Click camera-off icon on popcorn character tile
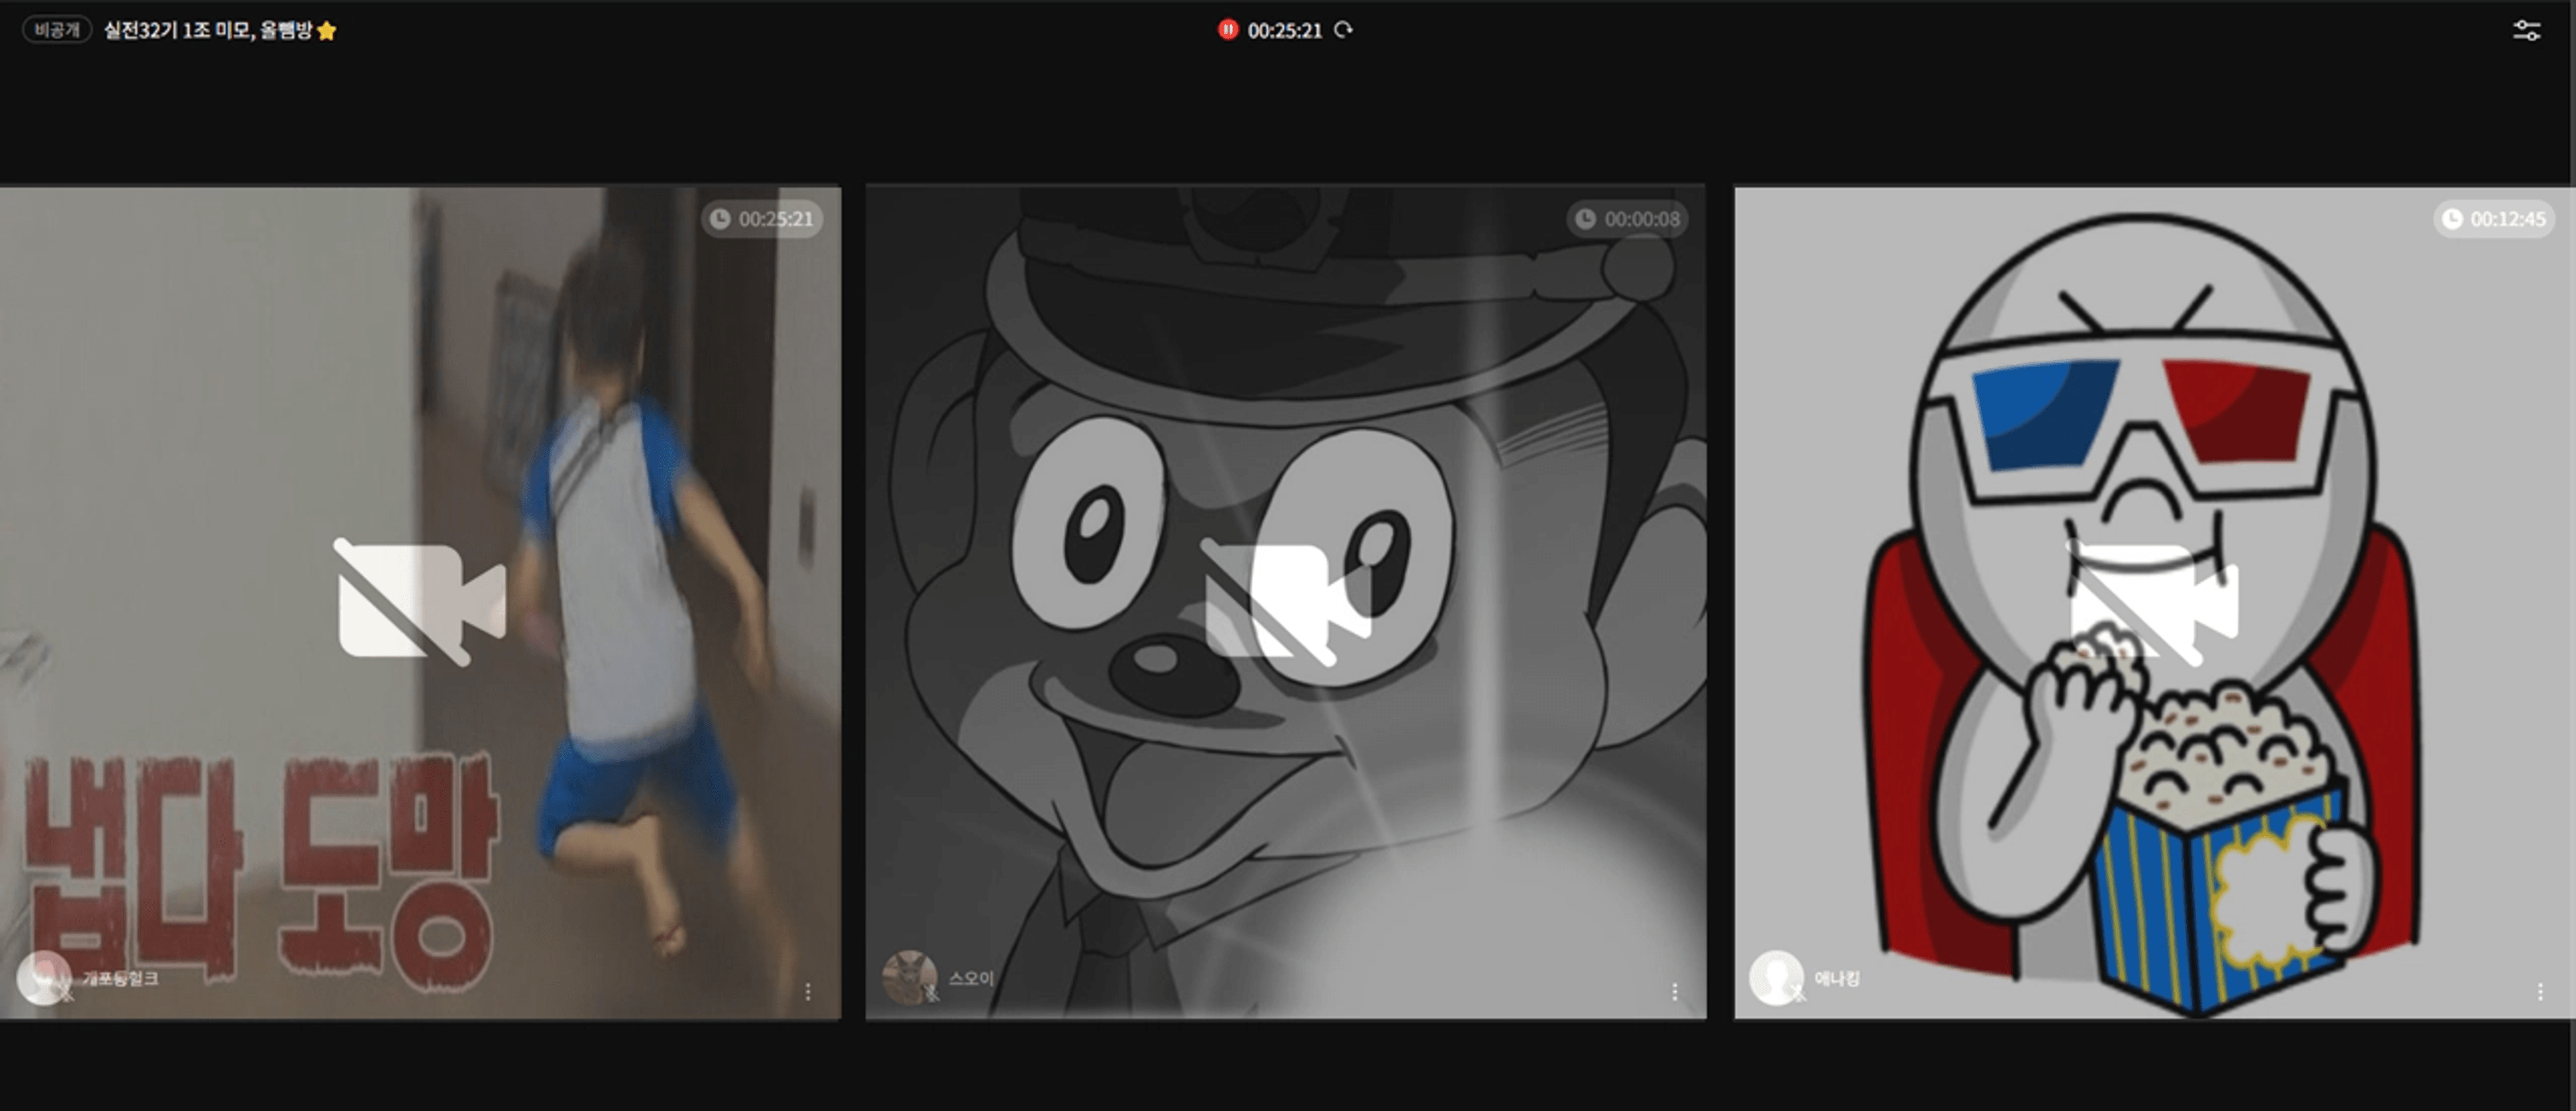 coord(2153,601)
